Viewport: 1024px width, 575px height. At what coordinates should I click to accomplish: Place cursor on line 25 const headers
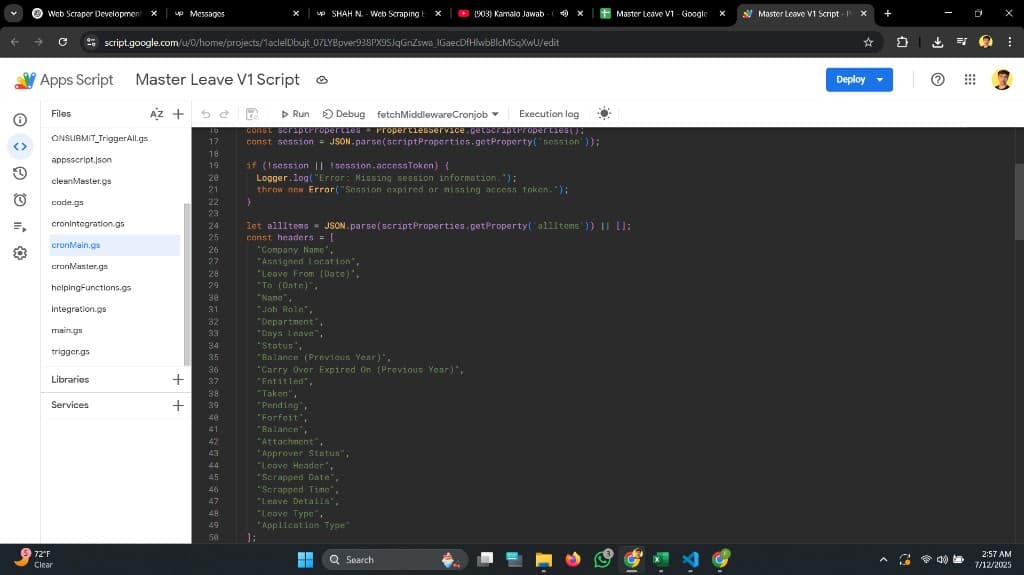pyautogui.click(x=290, y=238)
